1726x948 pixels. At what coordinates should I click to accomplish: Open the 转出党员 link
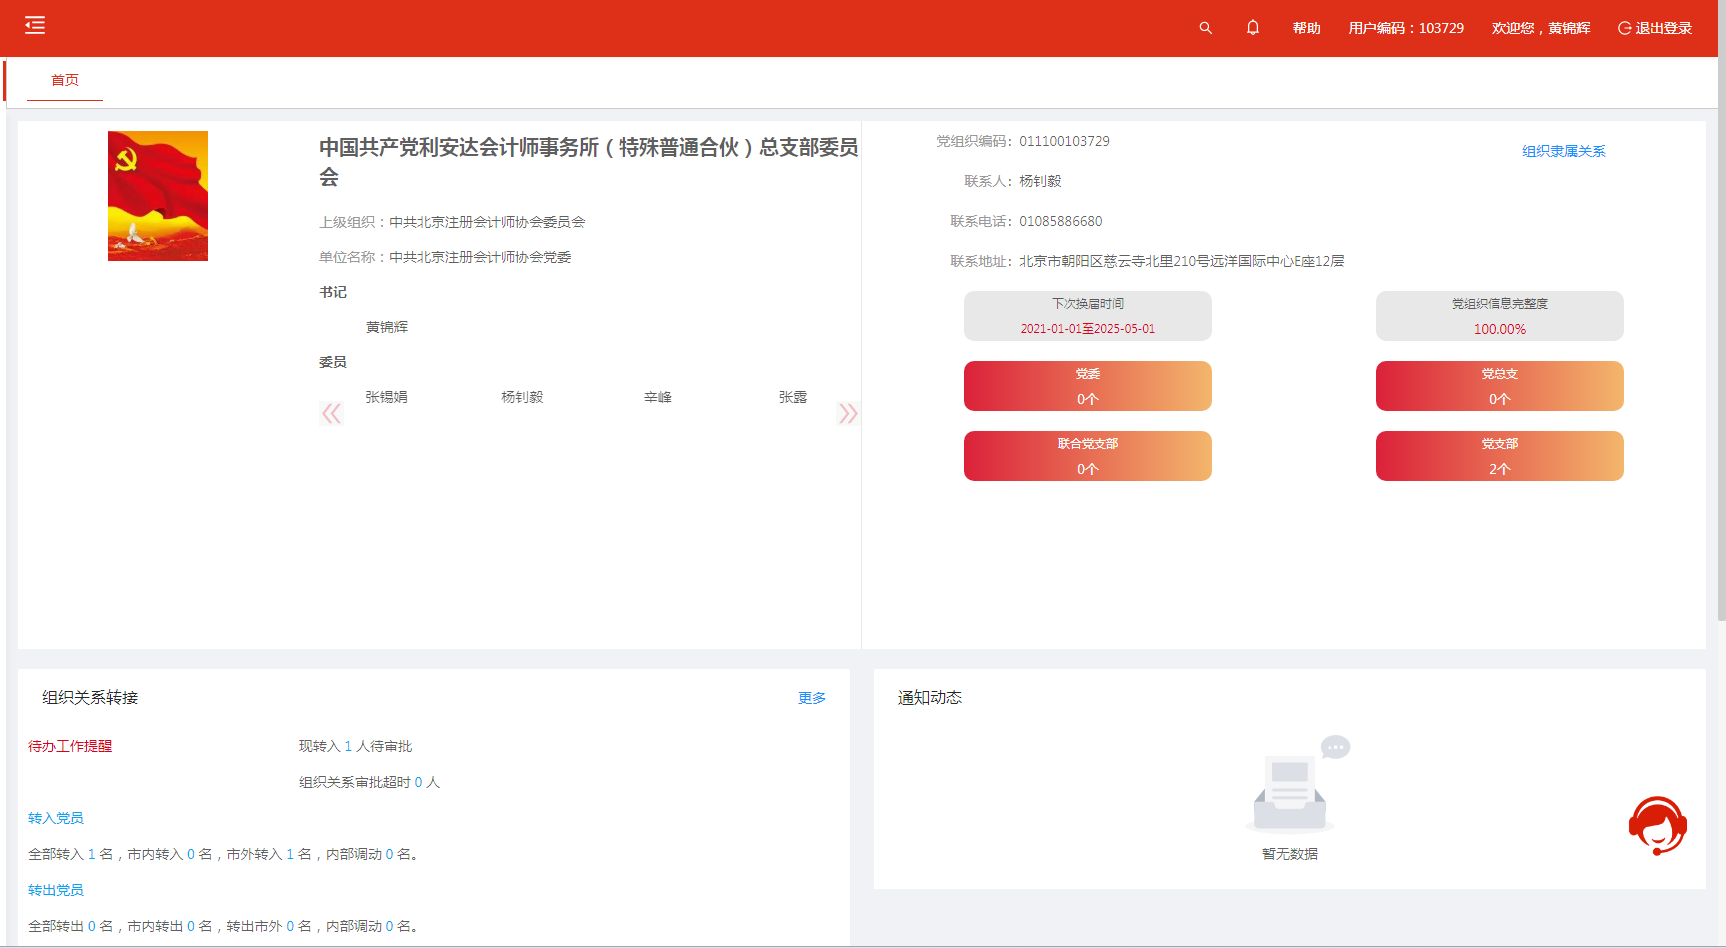[x=56, y=890]
